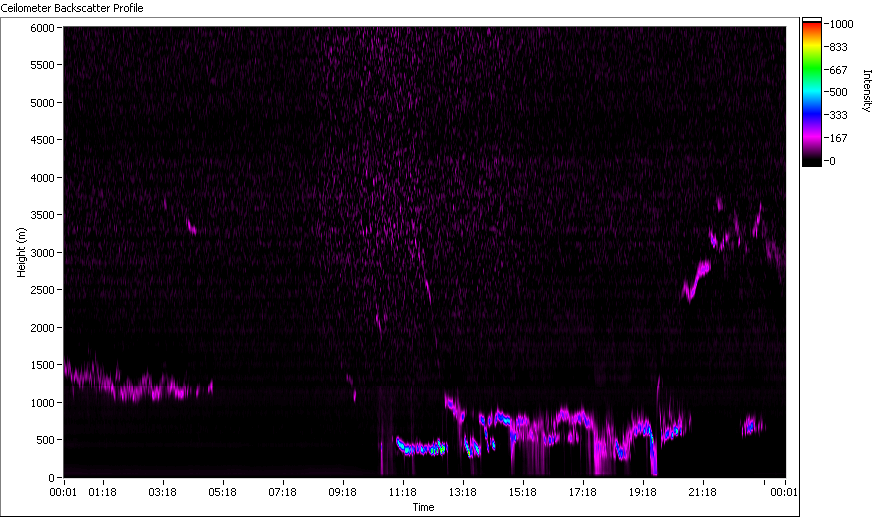Click the 5500 height axis label

coord(42,65)
